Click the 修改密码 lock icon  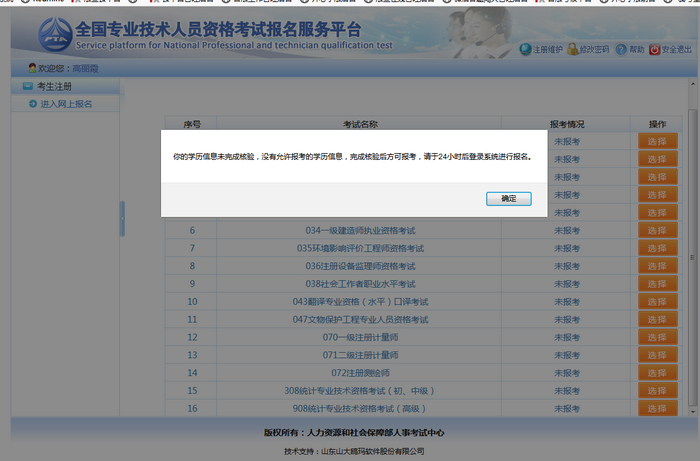tap(572, 49)
